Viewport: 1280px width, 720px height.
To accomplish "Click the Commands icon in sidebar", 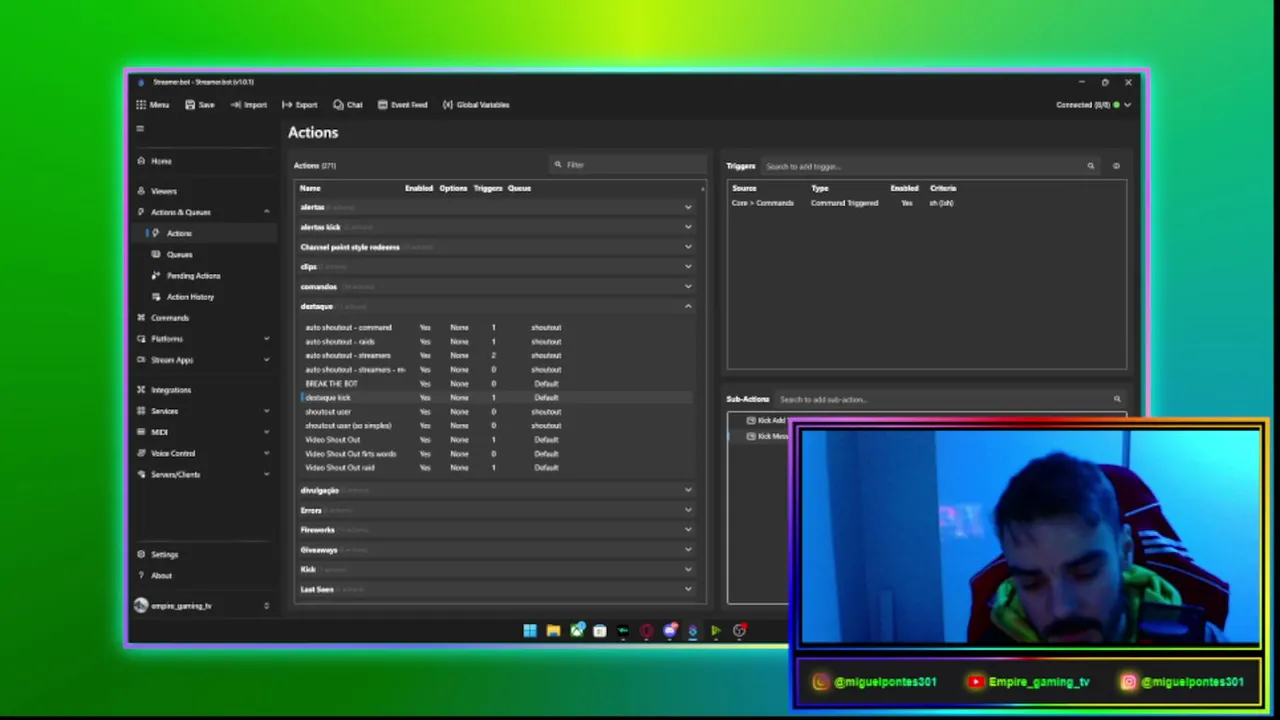I will click(141, 318).
